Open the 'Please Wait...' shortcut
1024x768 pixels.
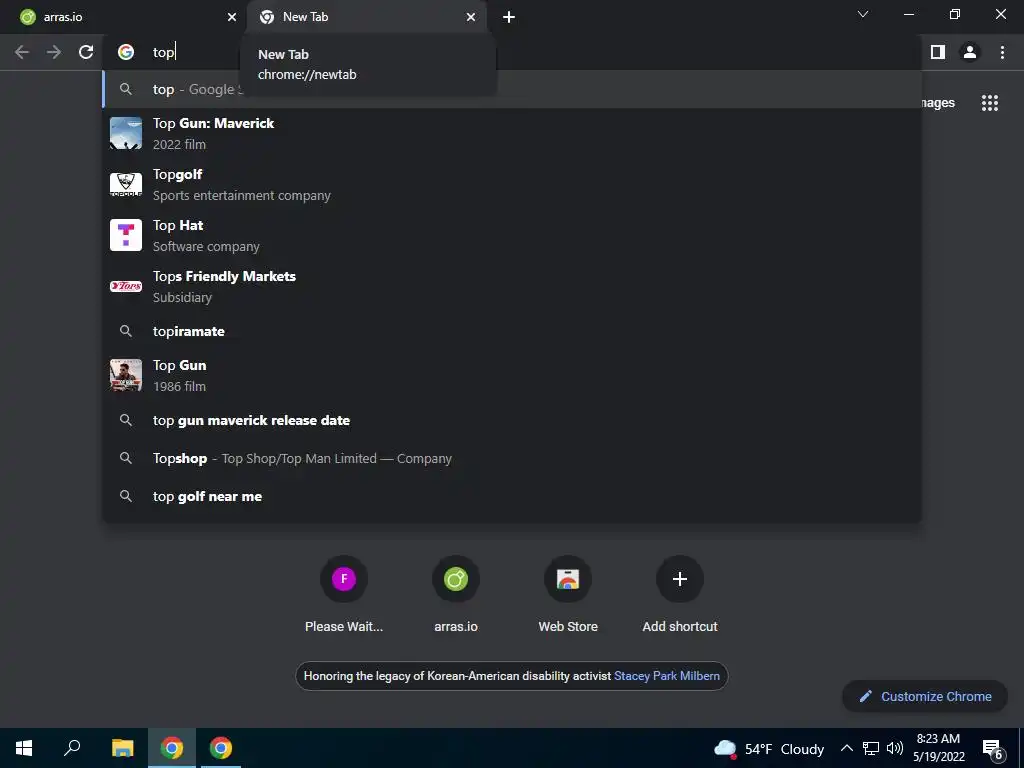click(x=344, y=594)
